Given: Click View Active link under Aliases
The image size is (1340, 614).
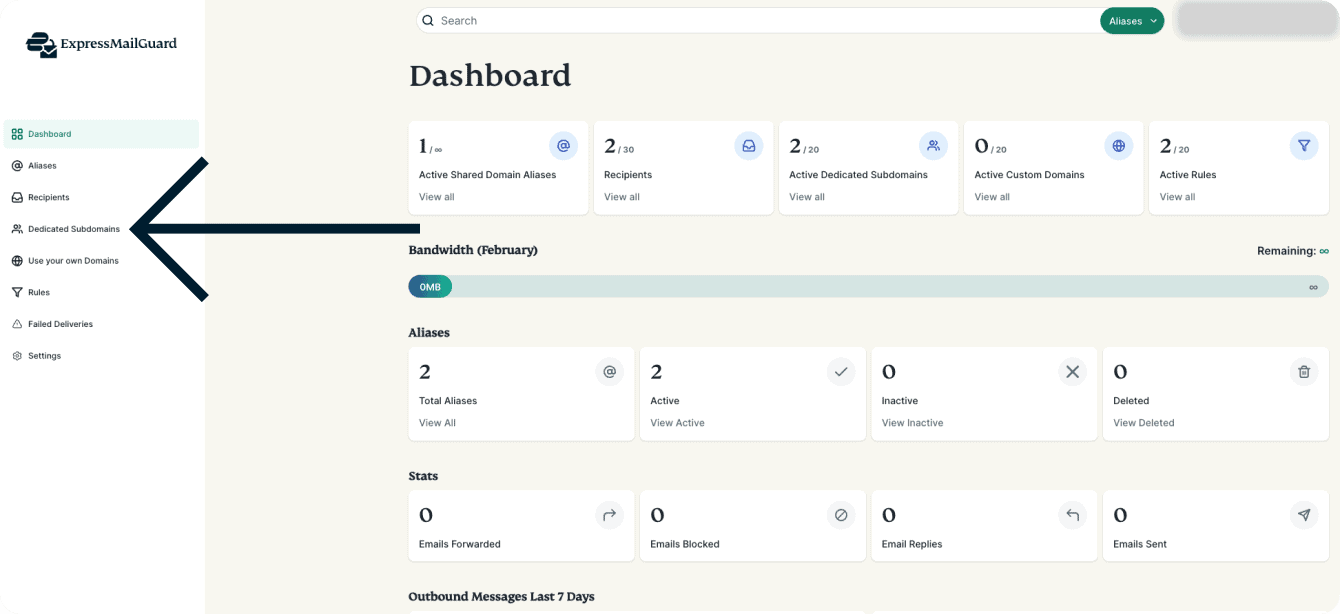Looking at the screenshot, I should click(x=677, y=423).
